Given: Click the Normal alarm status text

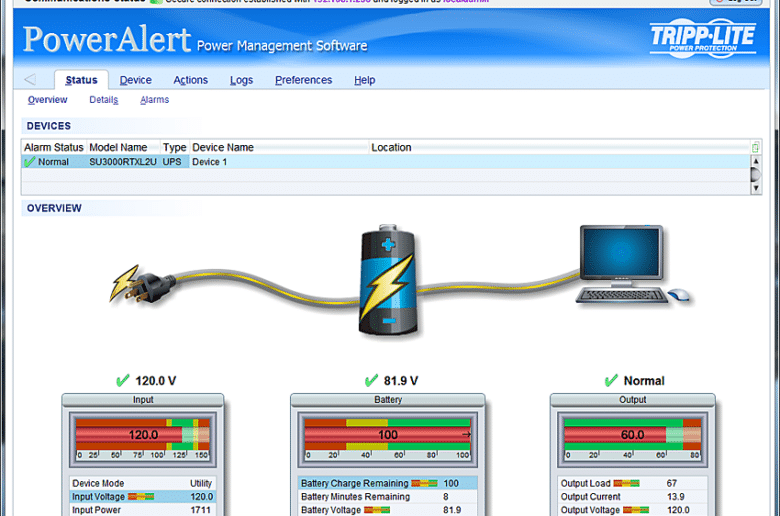Looking at the screenshot, I should coord(53,162).
